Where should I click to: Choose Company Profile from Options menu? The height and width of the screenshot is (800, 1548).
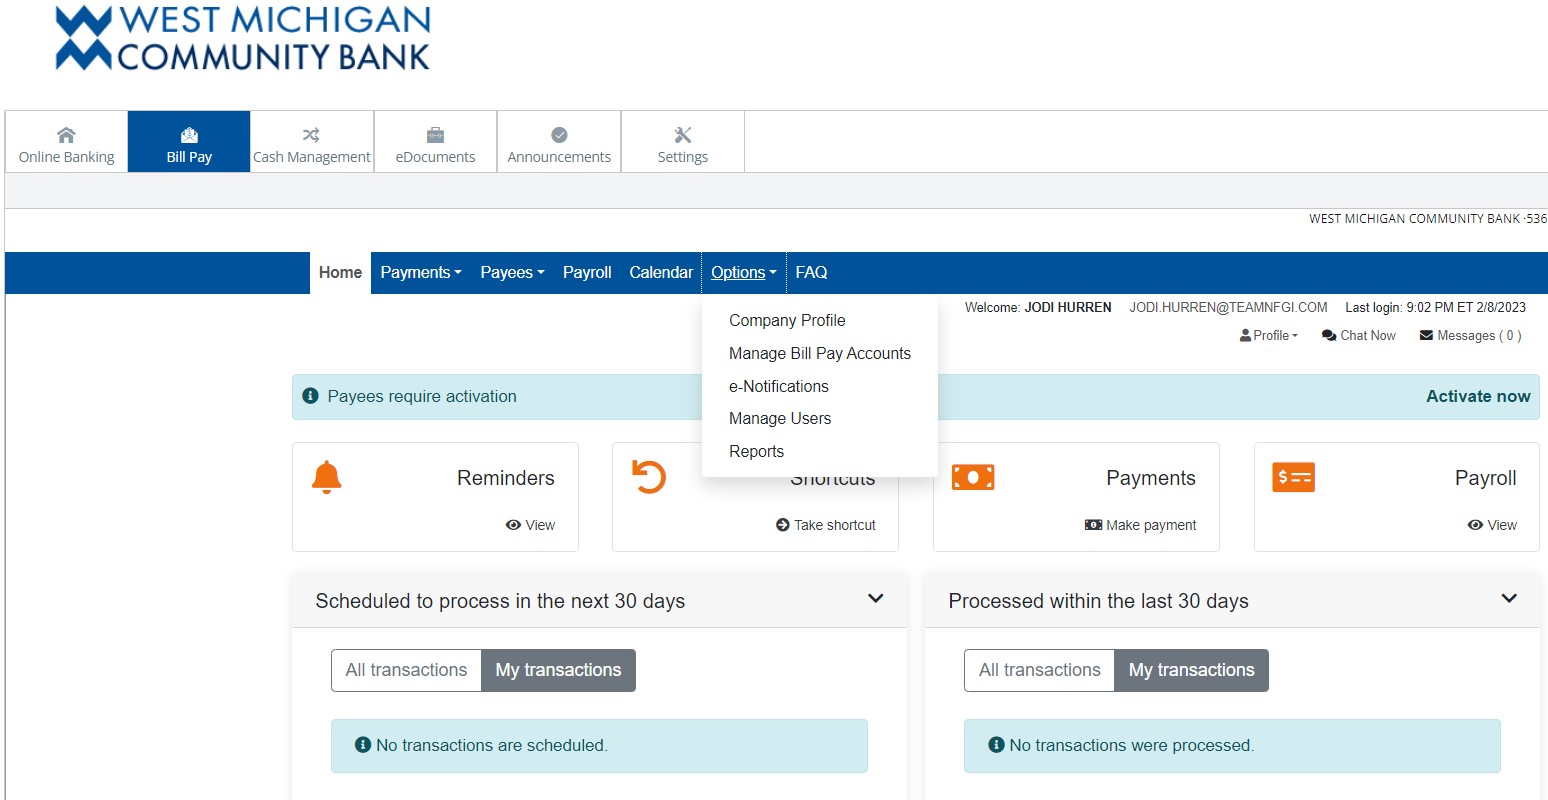pyautogui.click(x=787, y=321)
